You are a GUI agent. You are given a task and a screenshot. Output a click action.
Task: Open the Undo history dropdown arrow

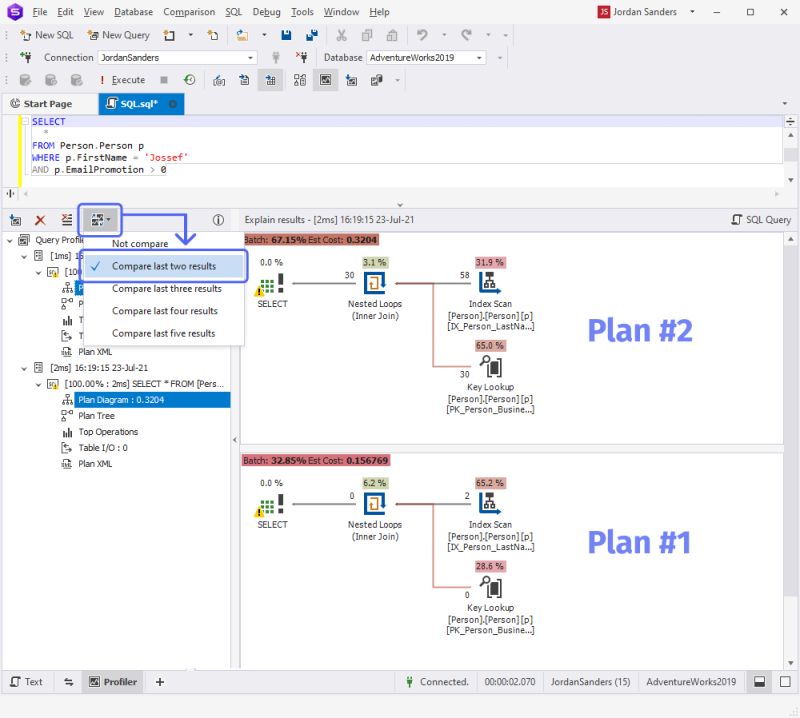click(x=444, y=35)
